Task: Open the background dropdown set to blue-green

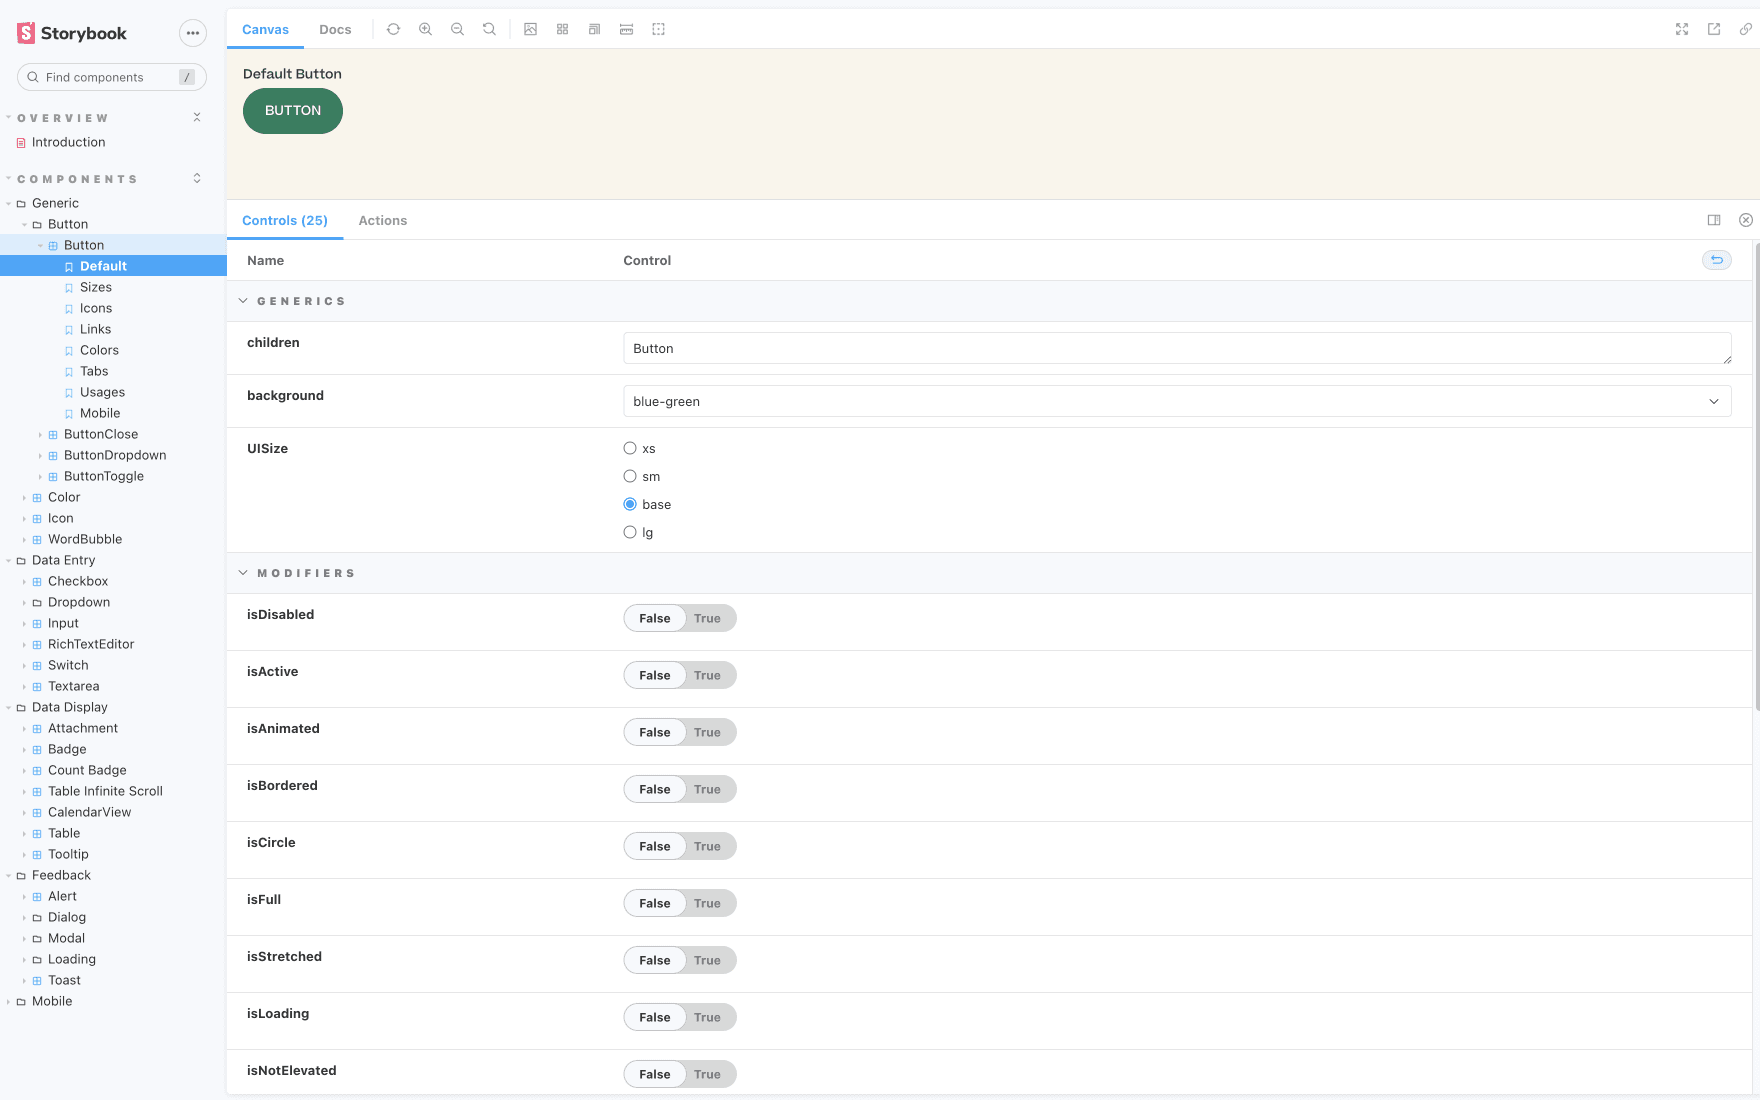Action: click(1176, 402)
